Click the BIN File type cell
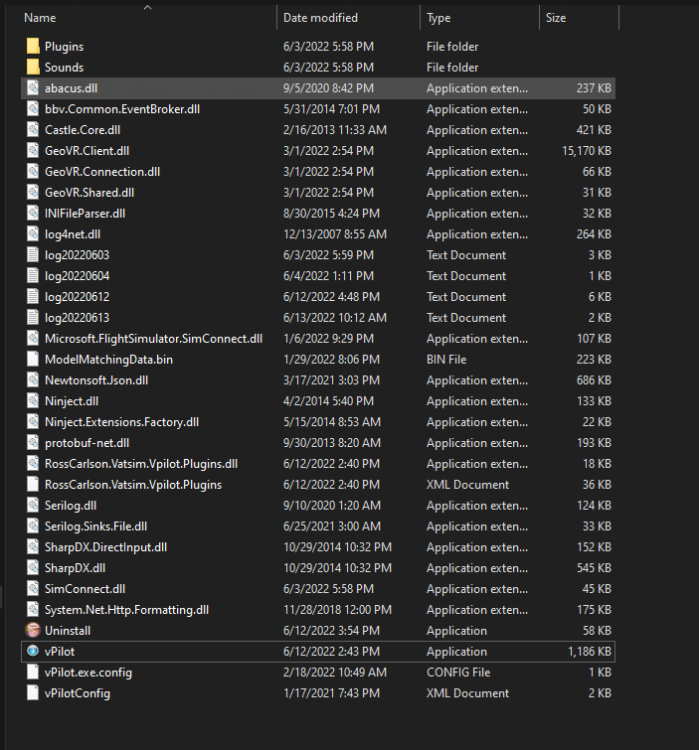 [x=446, y=359]
